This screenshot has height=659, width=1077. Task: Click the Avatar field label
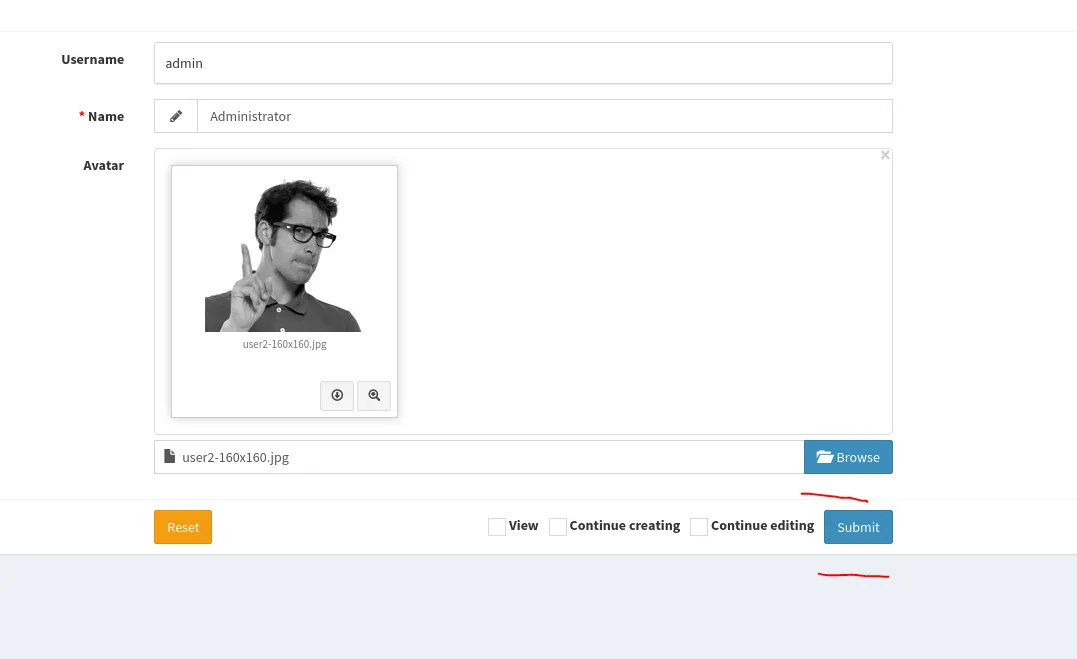coord(104,165)
